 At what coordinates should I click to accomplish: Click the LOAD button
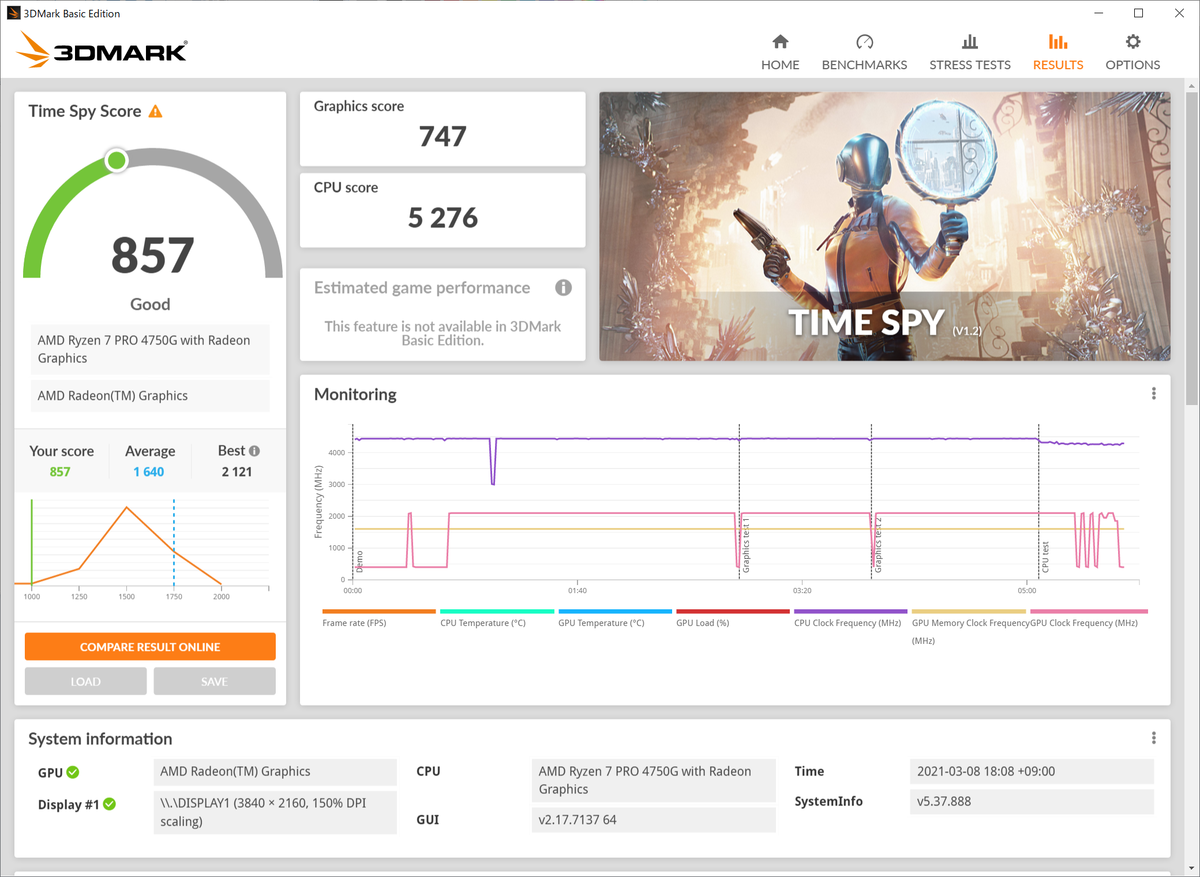(86, 681)
